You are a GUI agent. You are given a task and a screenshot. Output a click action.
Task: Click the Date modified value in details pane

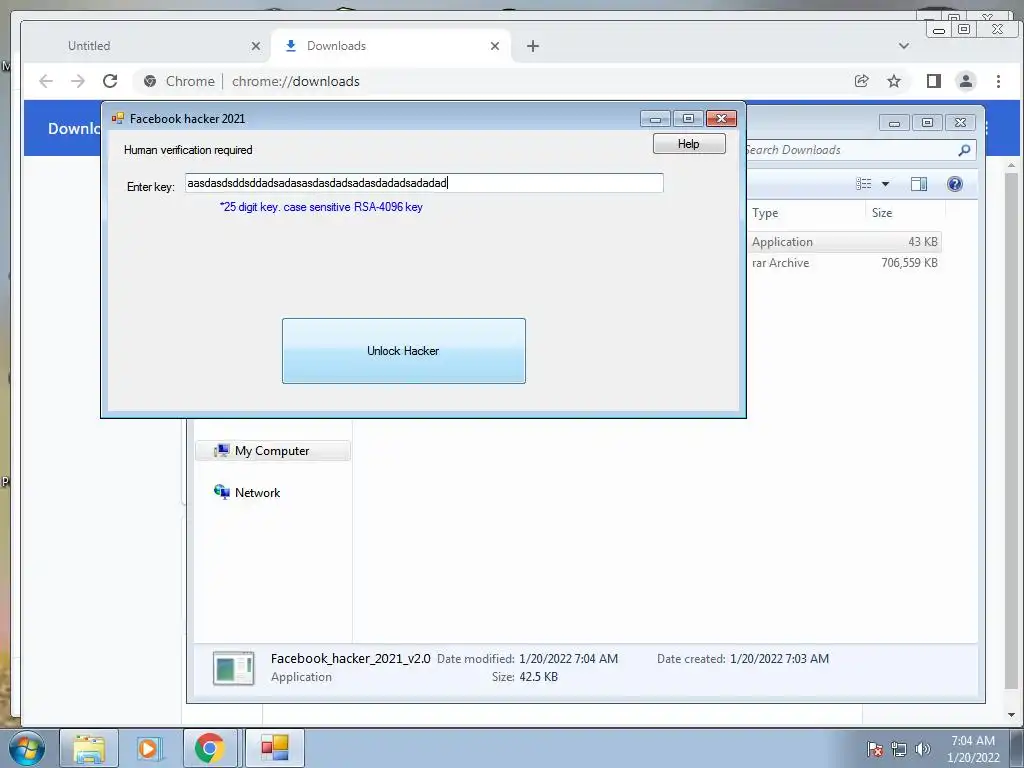point(568,658)
